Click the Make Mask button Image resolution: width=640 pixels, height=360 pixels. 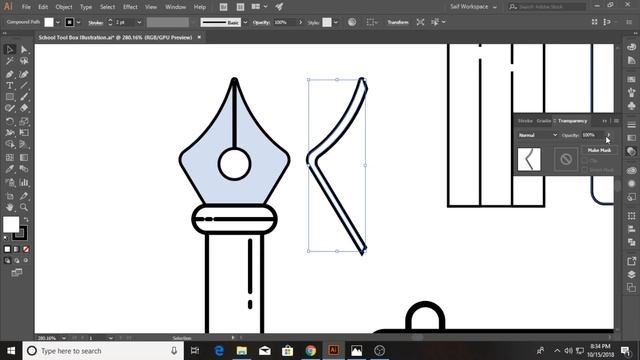[x=599, y=150]
